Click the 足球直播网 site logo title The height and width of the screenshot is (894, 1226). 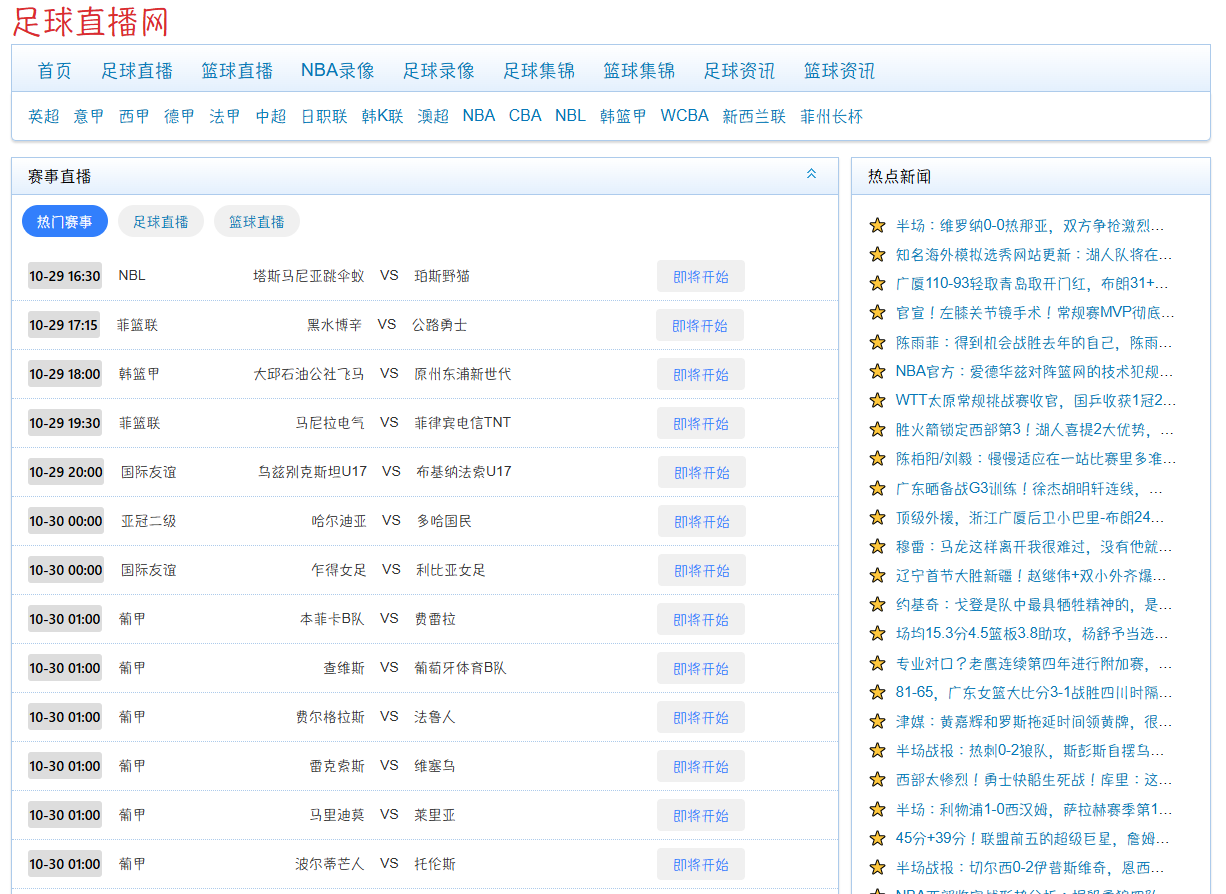(x=91, y=21)
